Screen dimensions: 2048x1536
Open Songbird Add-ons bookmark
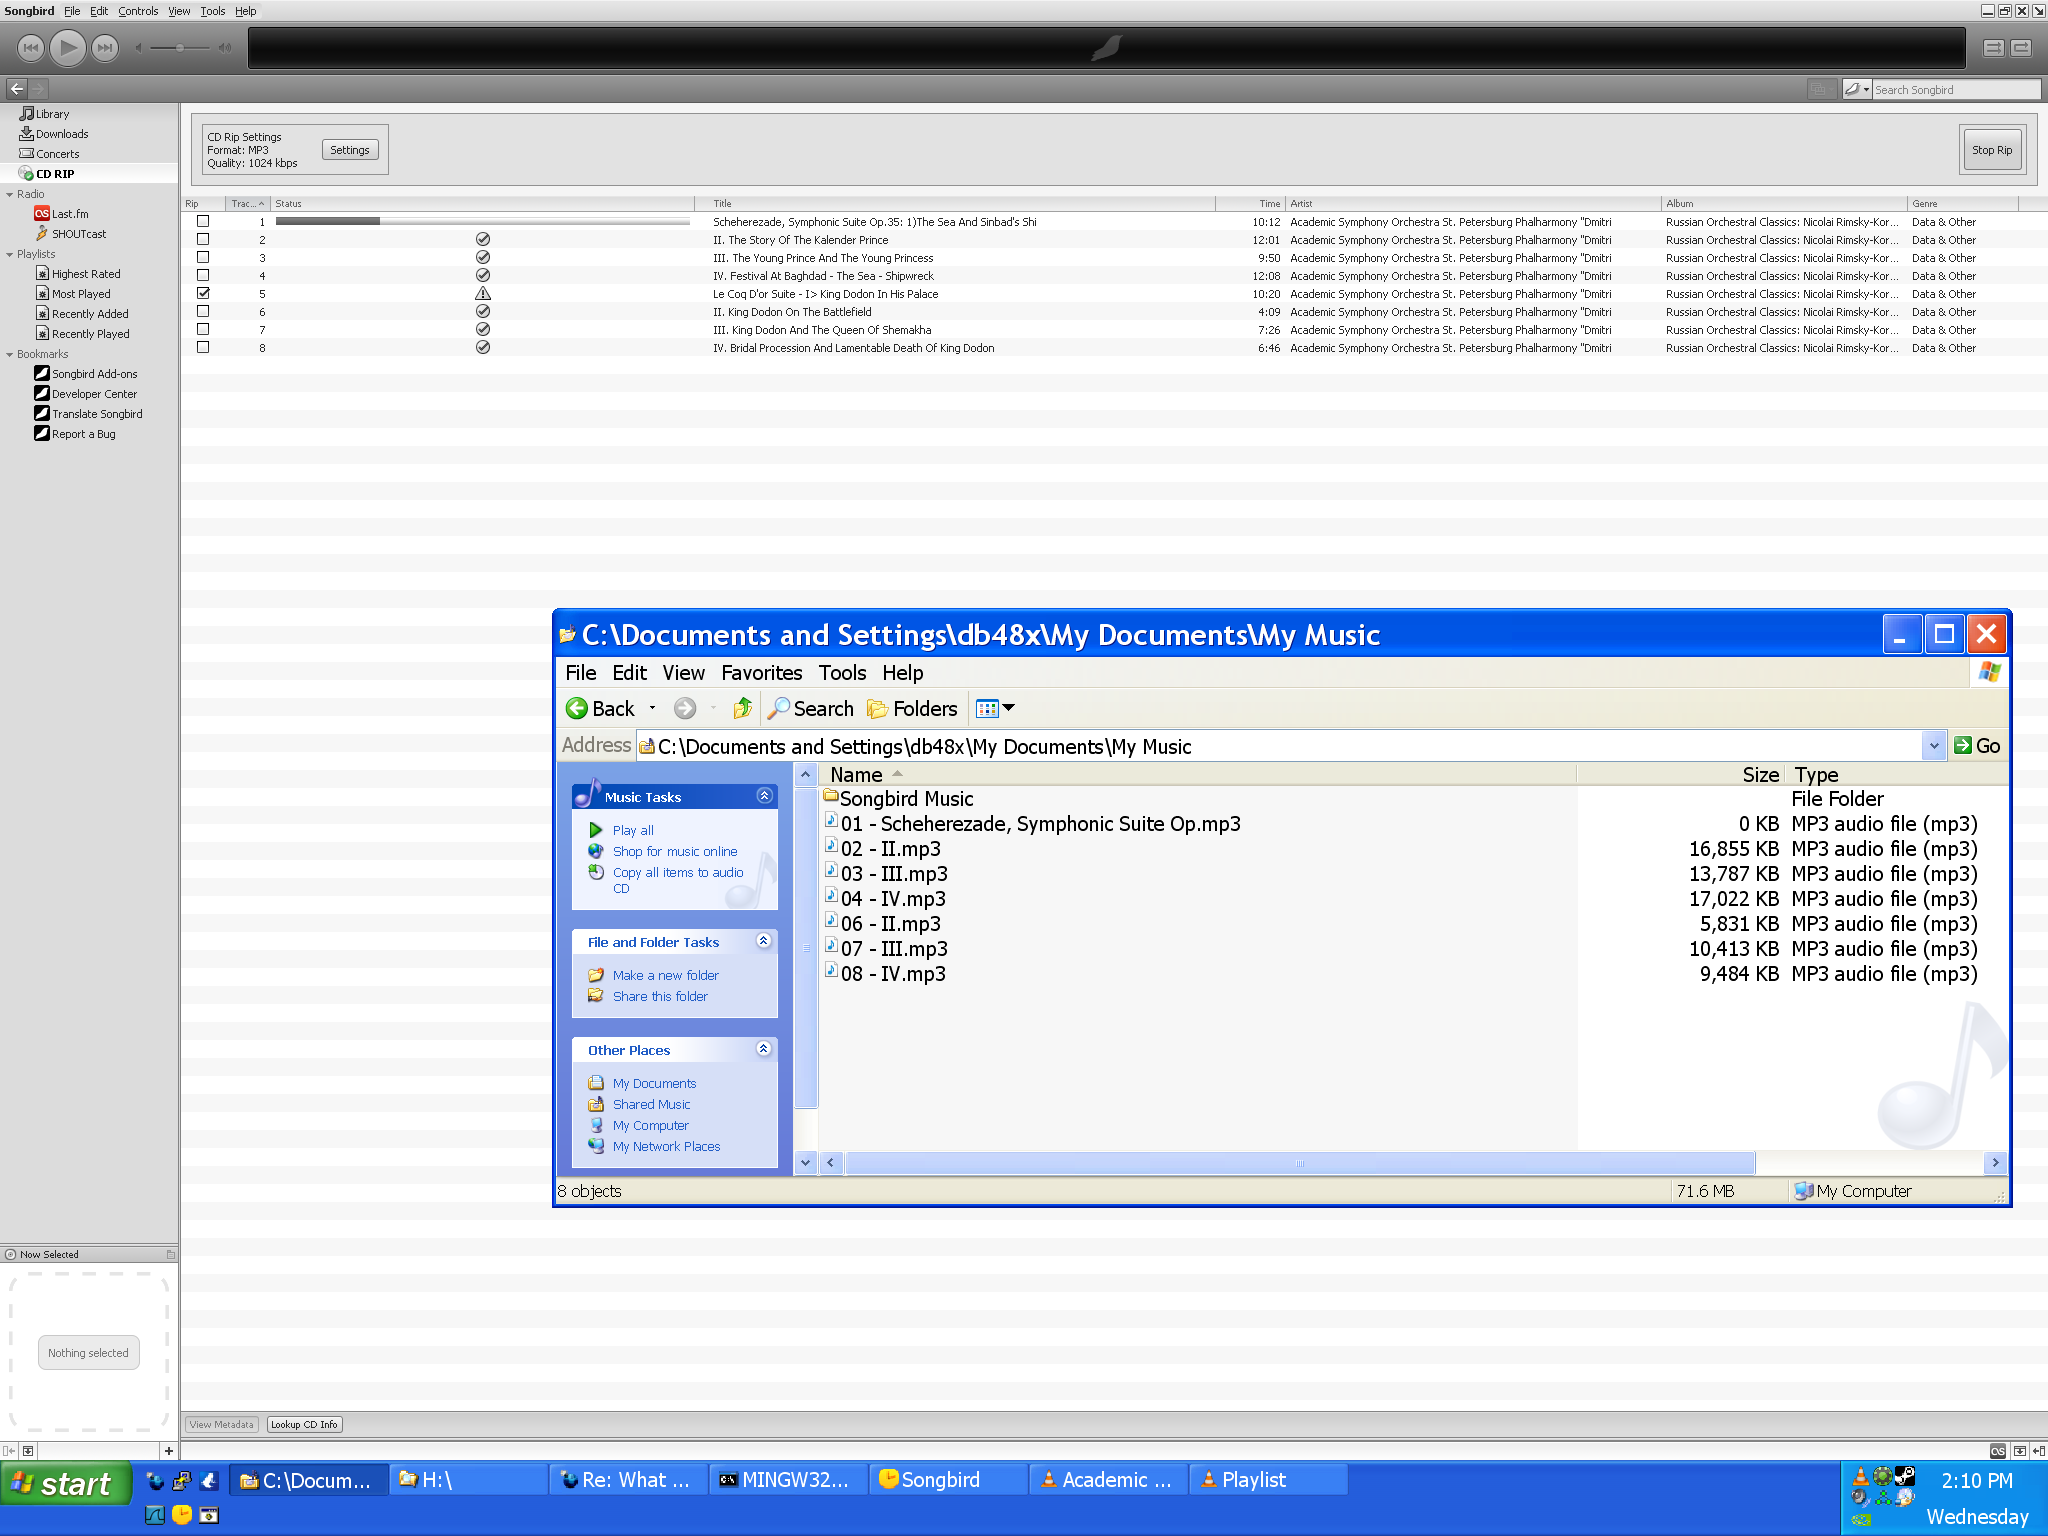tap(95, 374)
